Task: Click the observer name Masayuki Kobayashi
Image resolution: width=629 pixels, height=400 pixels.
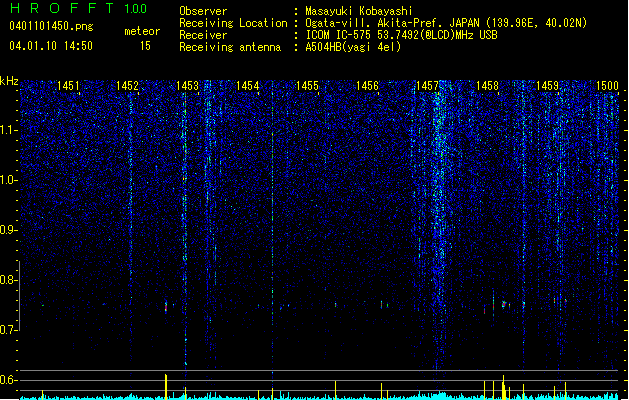Action: point(359,11)
